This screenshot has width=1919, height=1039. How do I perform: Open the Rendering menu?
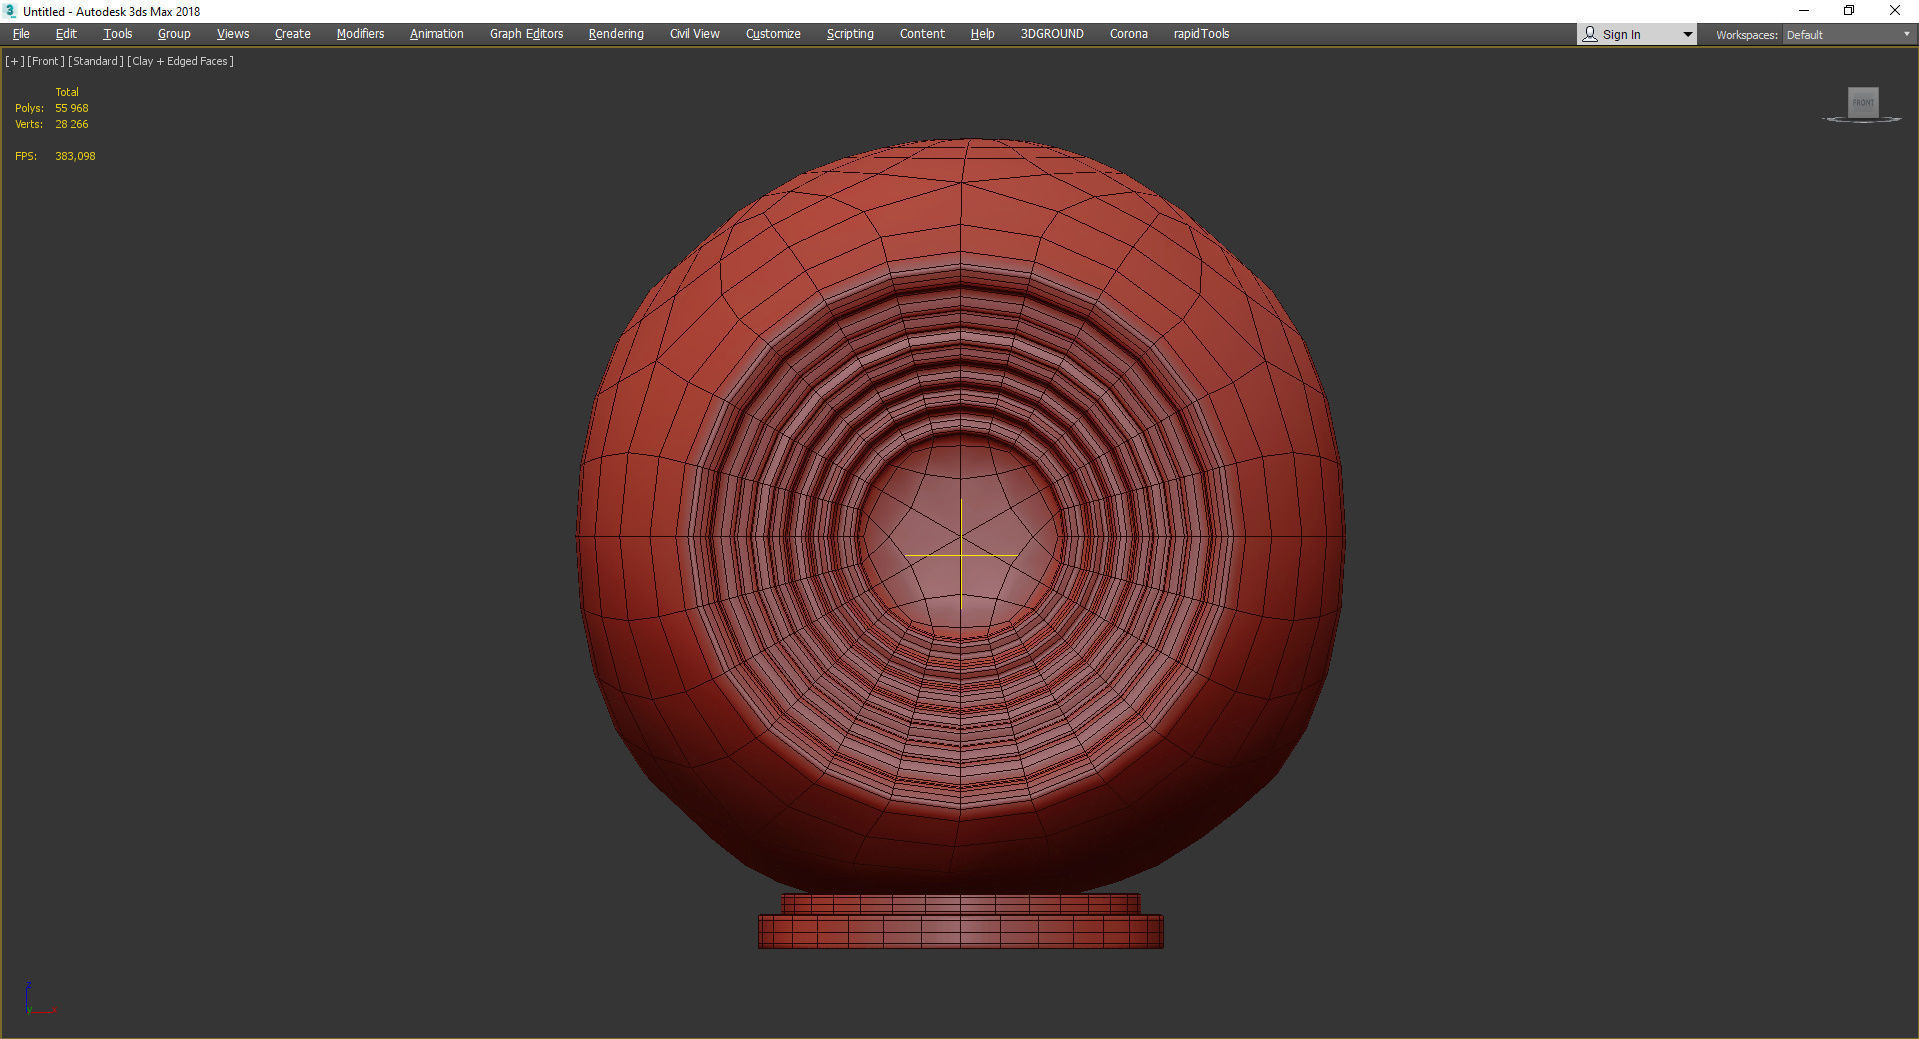[x=616, y=34]
